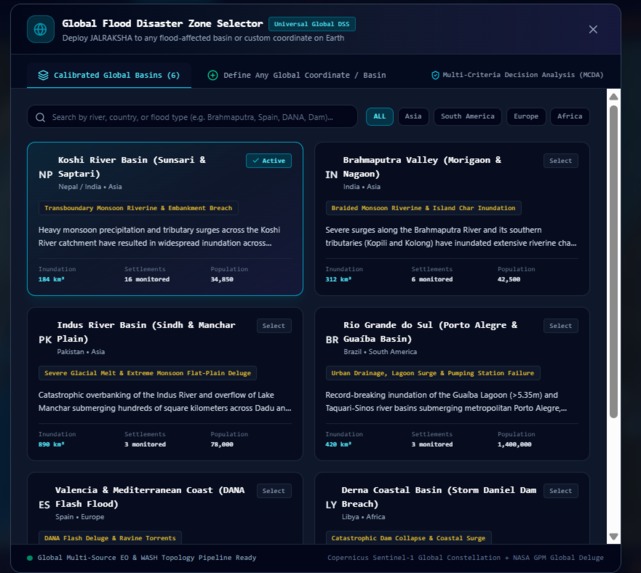Open Multi-Criteria Decision Analysis (MCDA)

pyautogui.click(x=517, y=75)
